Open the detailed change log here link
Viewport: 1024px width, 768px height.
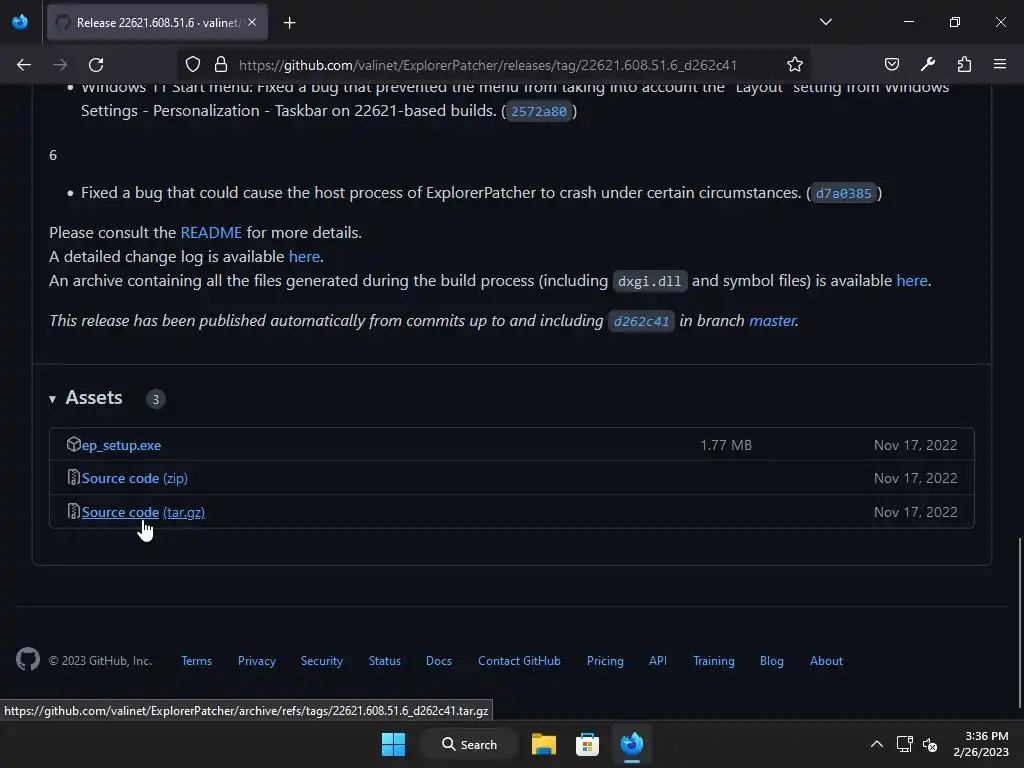pos(304,257)
